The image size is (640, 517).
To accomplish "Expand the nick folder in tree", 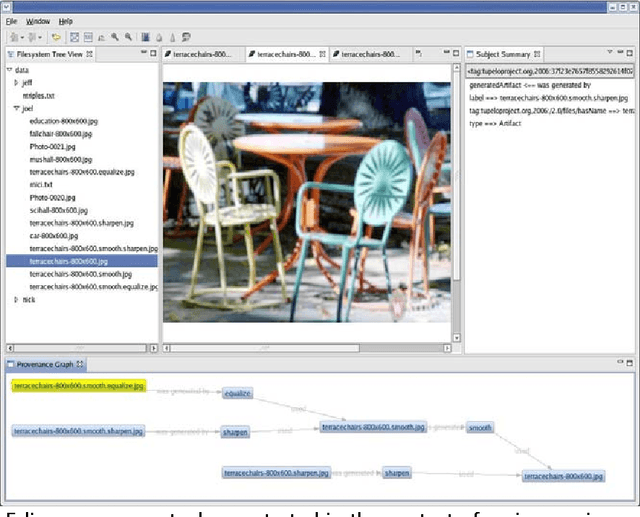I will 17,299.
